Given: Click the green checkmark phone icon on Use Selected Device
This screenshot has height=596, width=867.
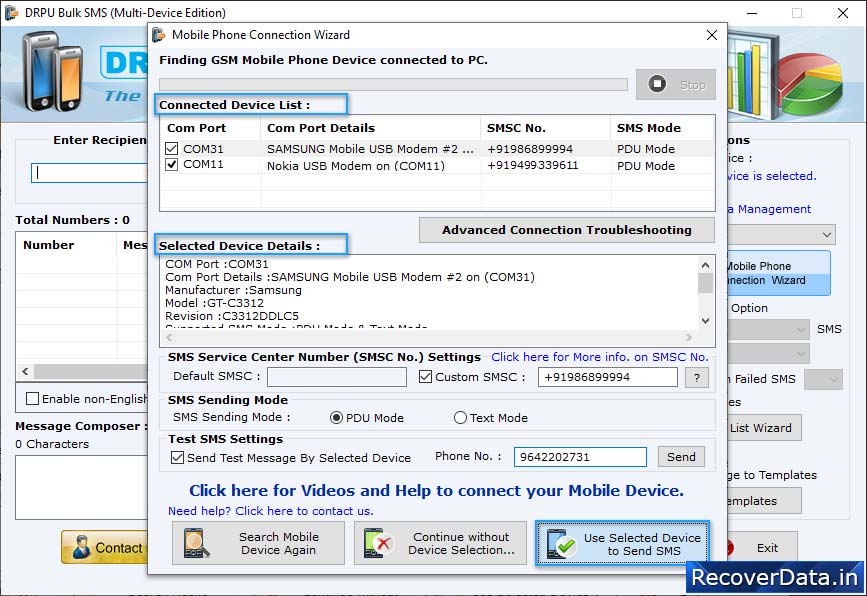Looking at the screenshot, I should [561, 544].
